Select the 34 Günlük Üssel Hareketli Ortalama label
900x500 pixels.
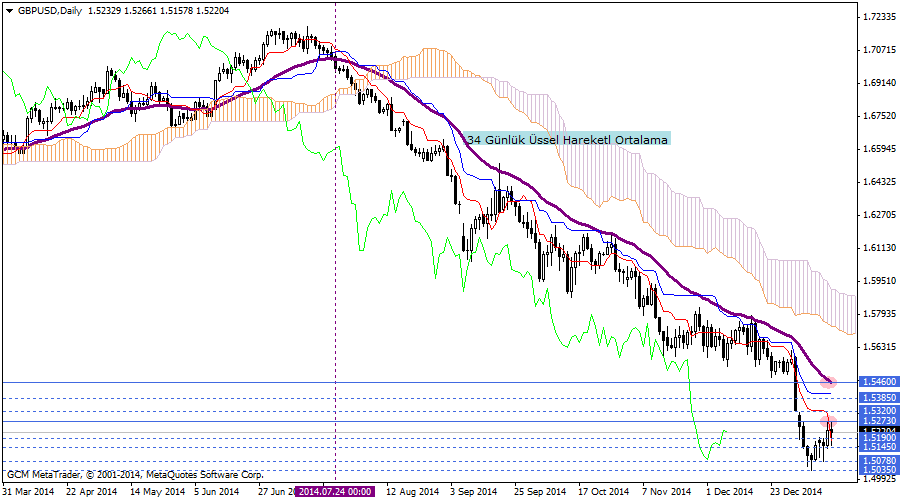568,141
